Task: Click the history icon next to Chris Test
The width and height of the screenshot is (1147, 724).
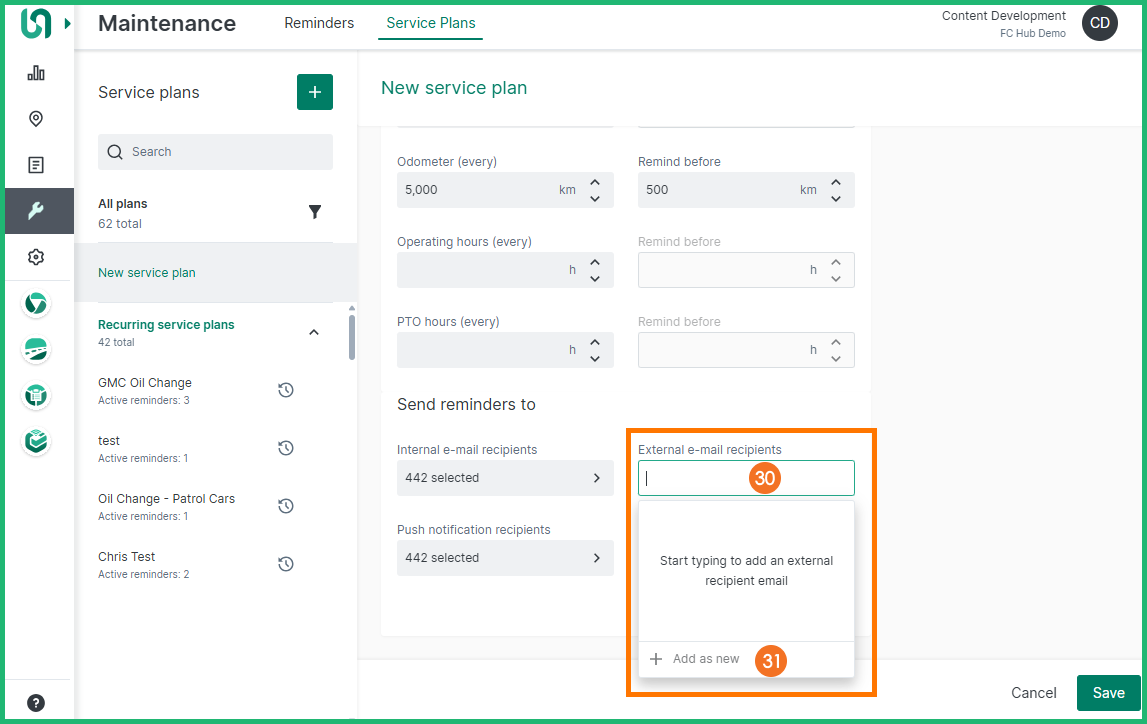Action: pyautogui.click(x=285, y=564)
